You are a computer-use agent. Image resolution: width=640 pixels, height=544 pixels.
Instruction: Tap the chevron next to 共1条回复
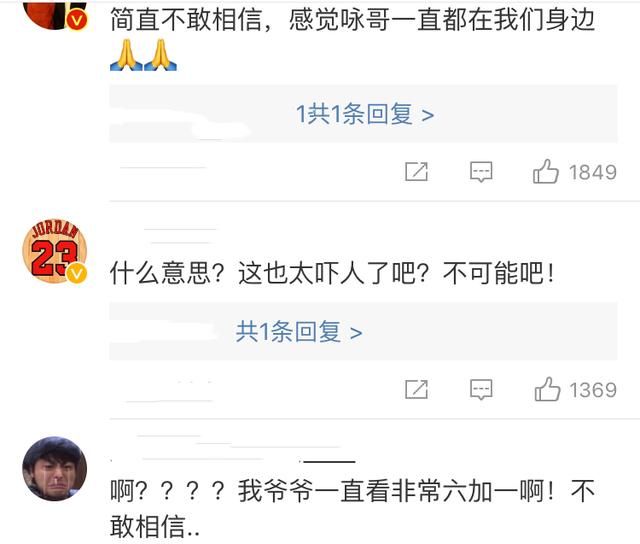tap(356, 333)
